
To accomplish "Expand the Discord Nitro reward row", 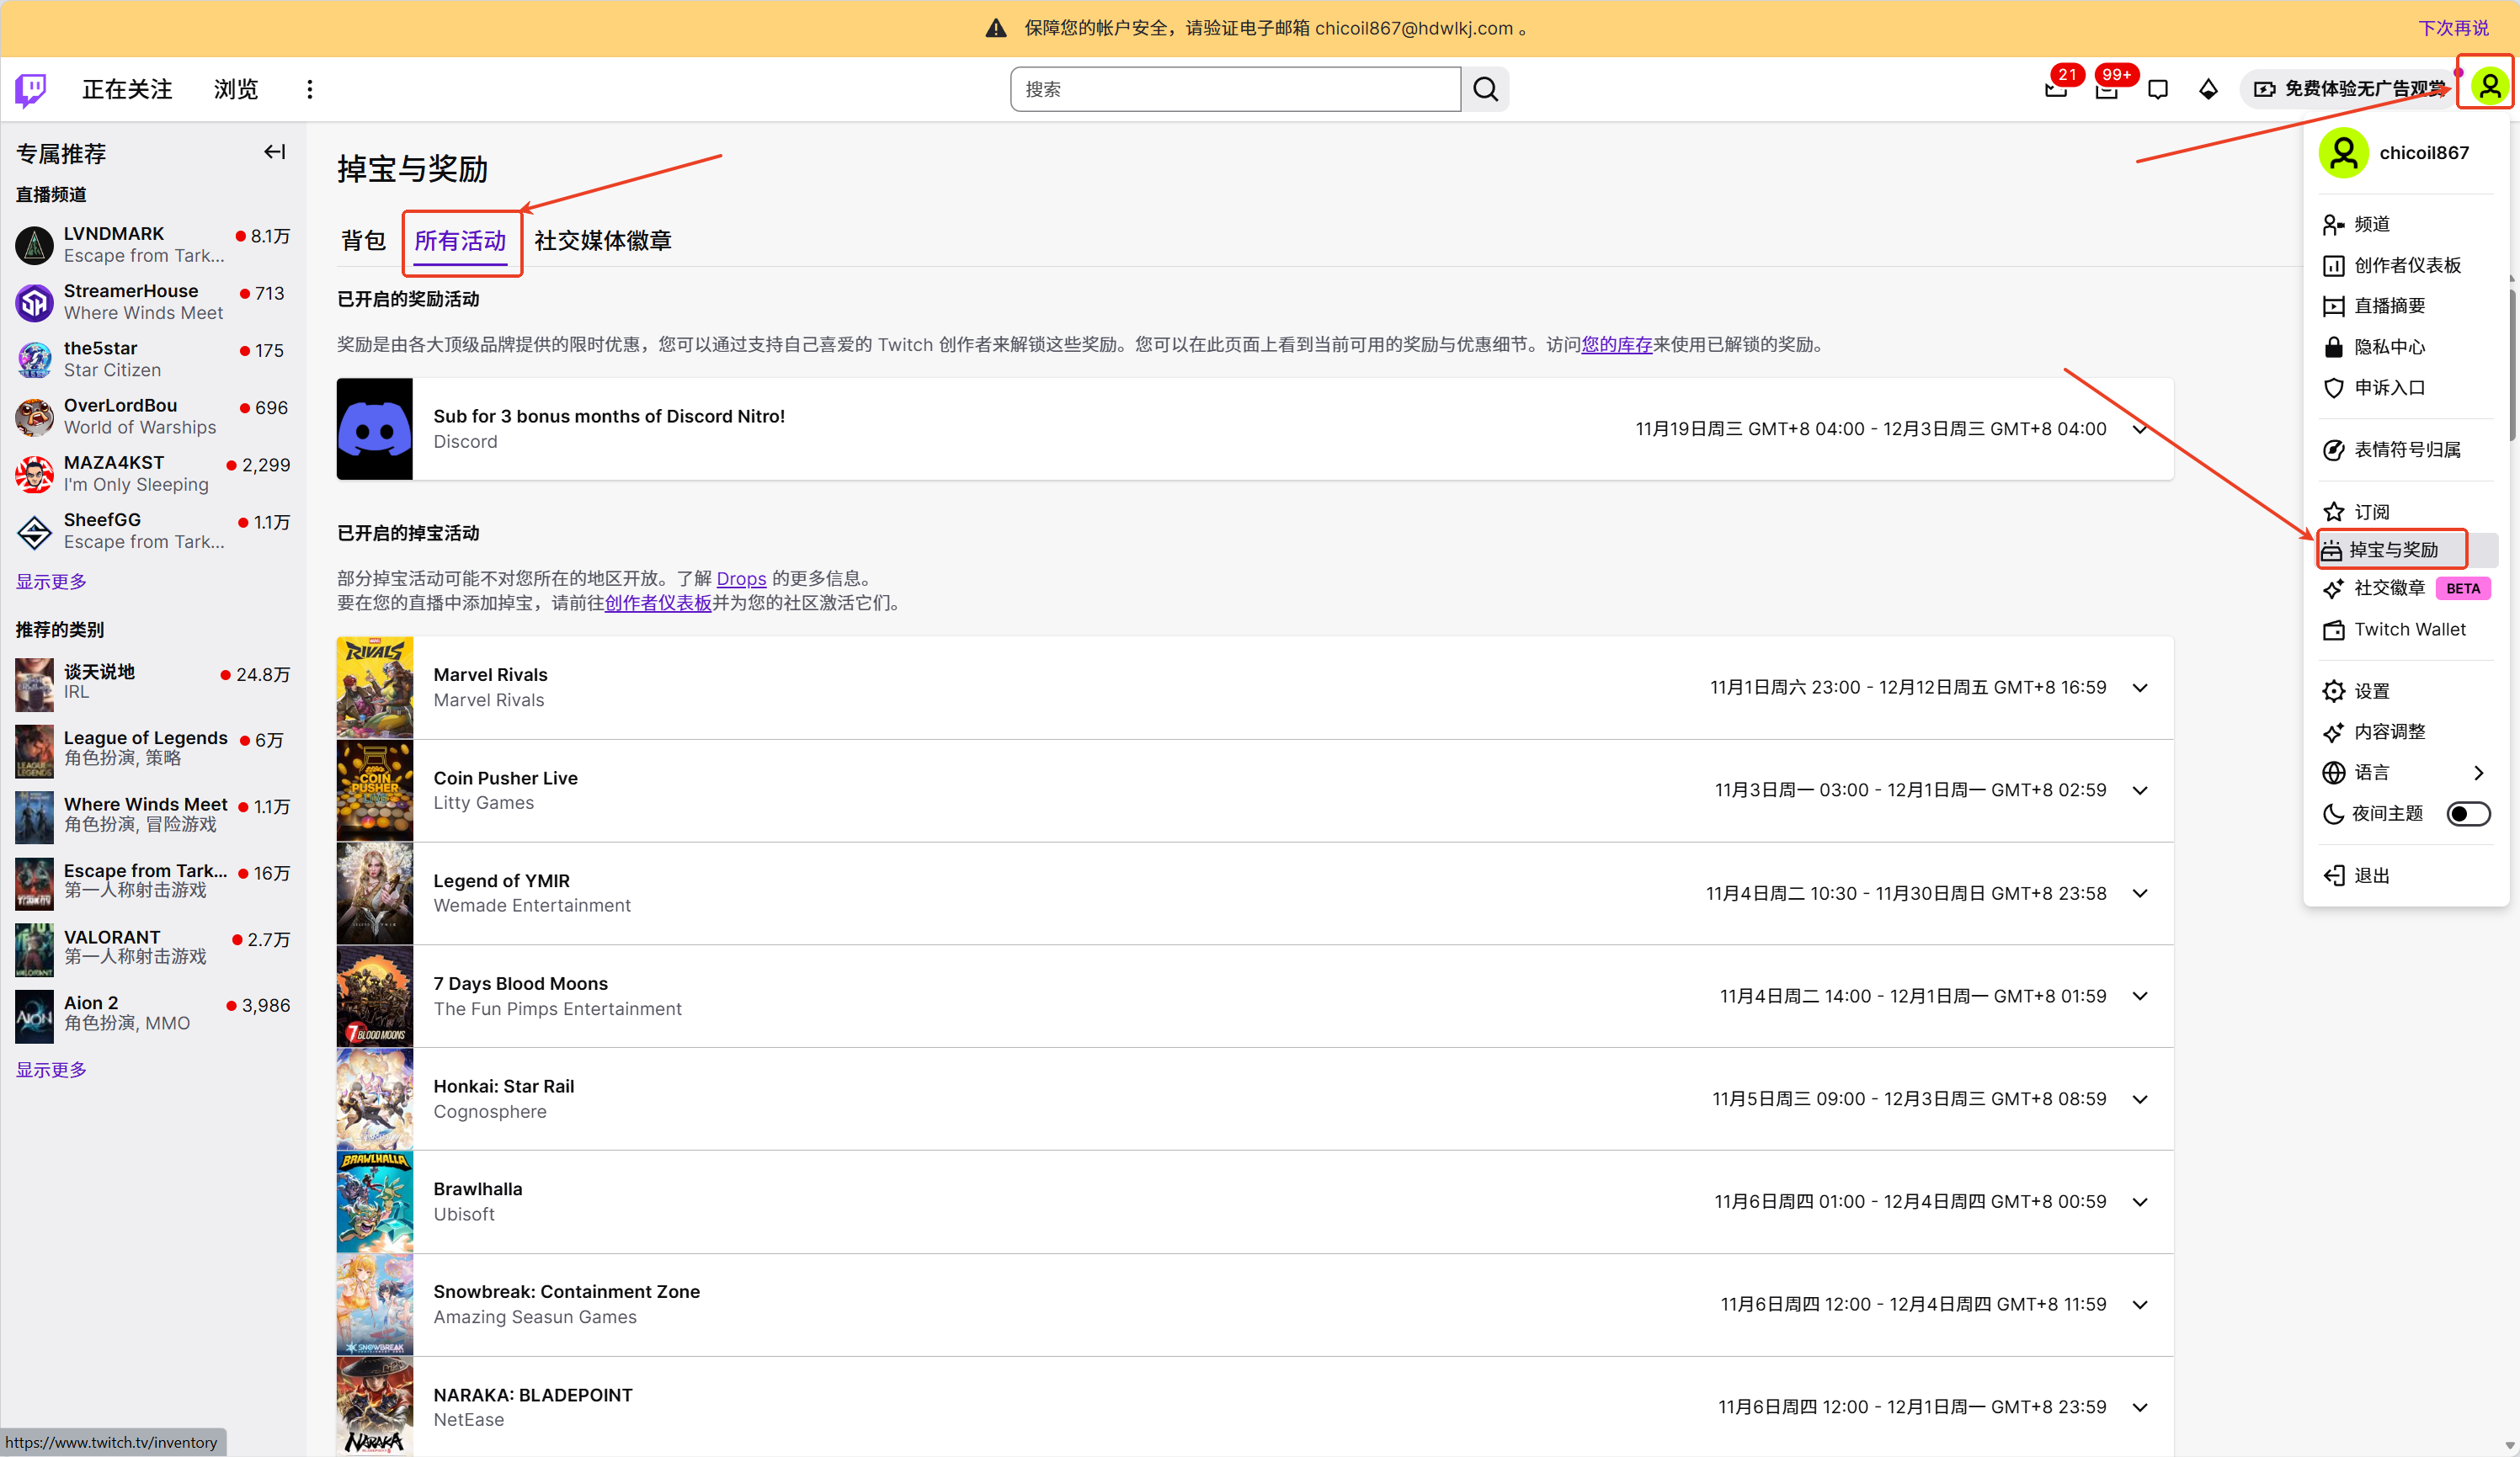I will pos(2139,429).
